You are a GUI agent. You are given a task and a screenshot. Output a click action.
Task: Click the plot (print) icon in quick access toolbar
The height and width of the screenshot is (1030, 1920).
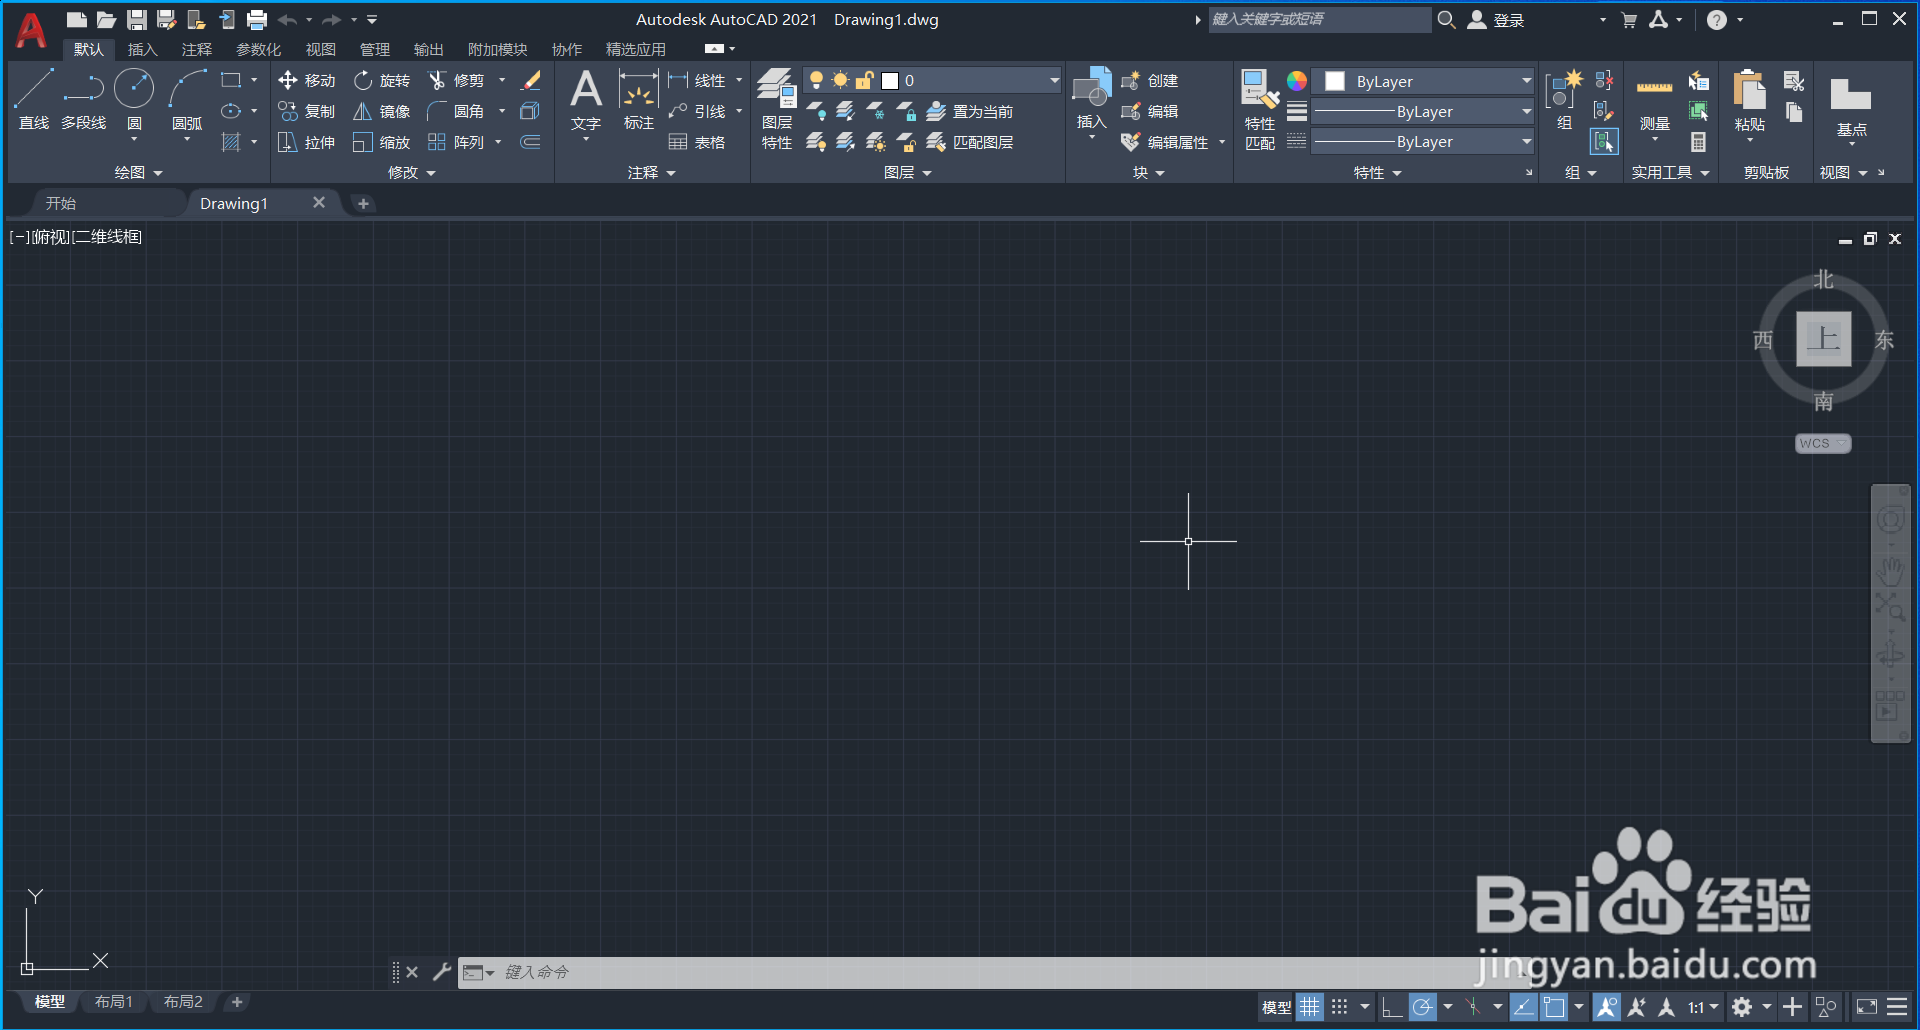(257, 19)
